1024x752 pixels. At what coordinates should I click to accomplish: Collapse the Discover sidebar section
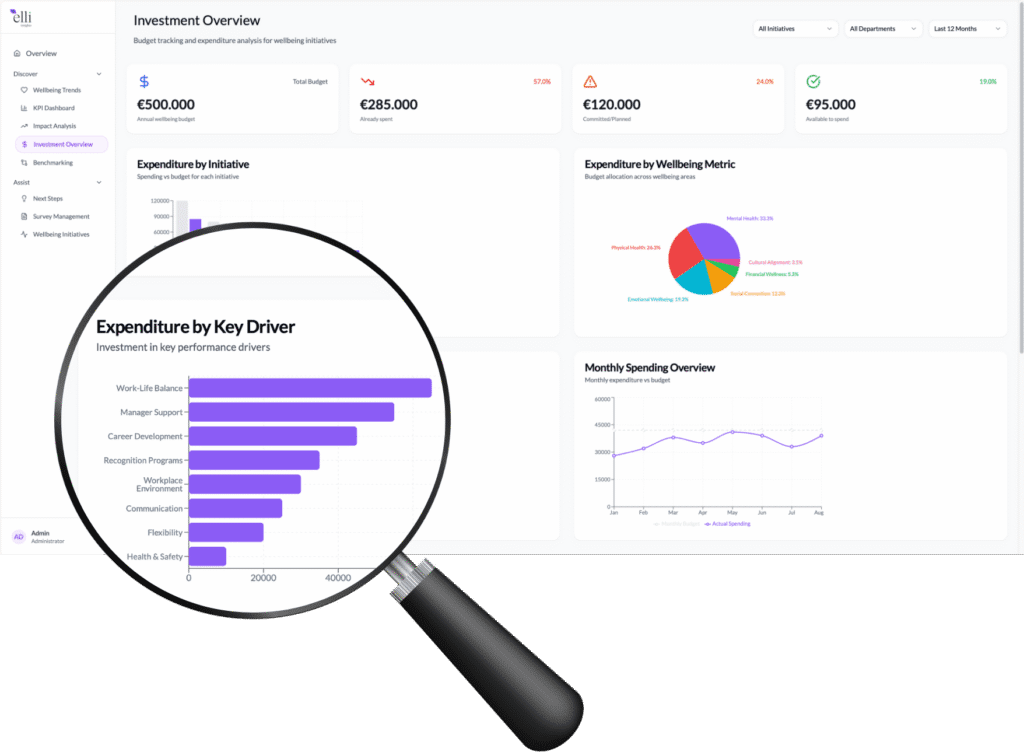click(98, 74)
